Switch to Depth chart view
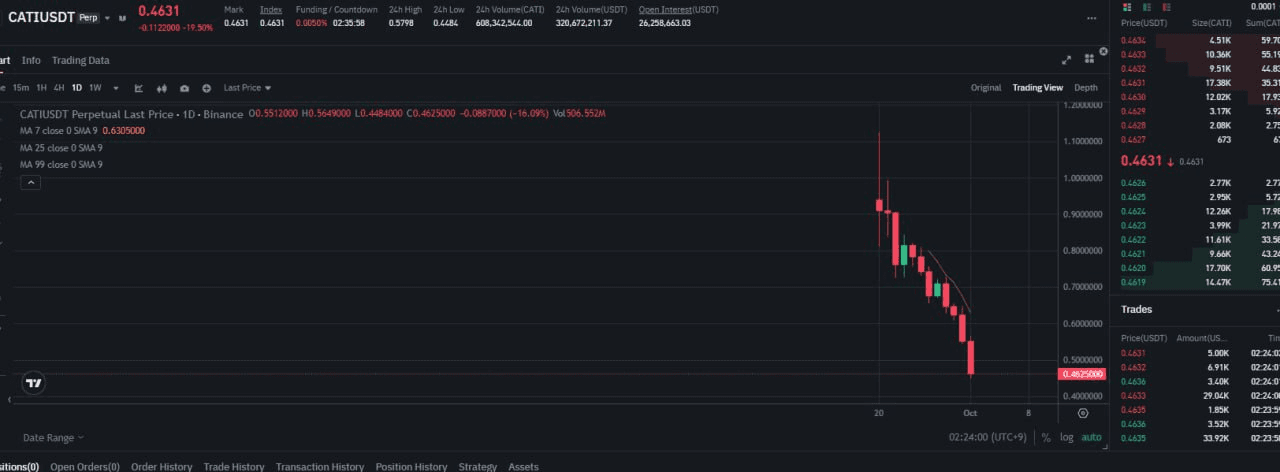The height and width of the screenshot is (472, 1280). click(x=1086, y=88)
